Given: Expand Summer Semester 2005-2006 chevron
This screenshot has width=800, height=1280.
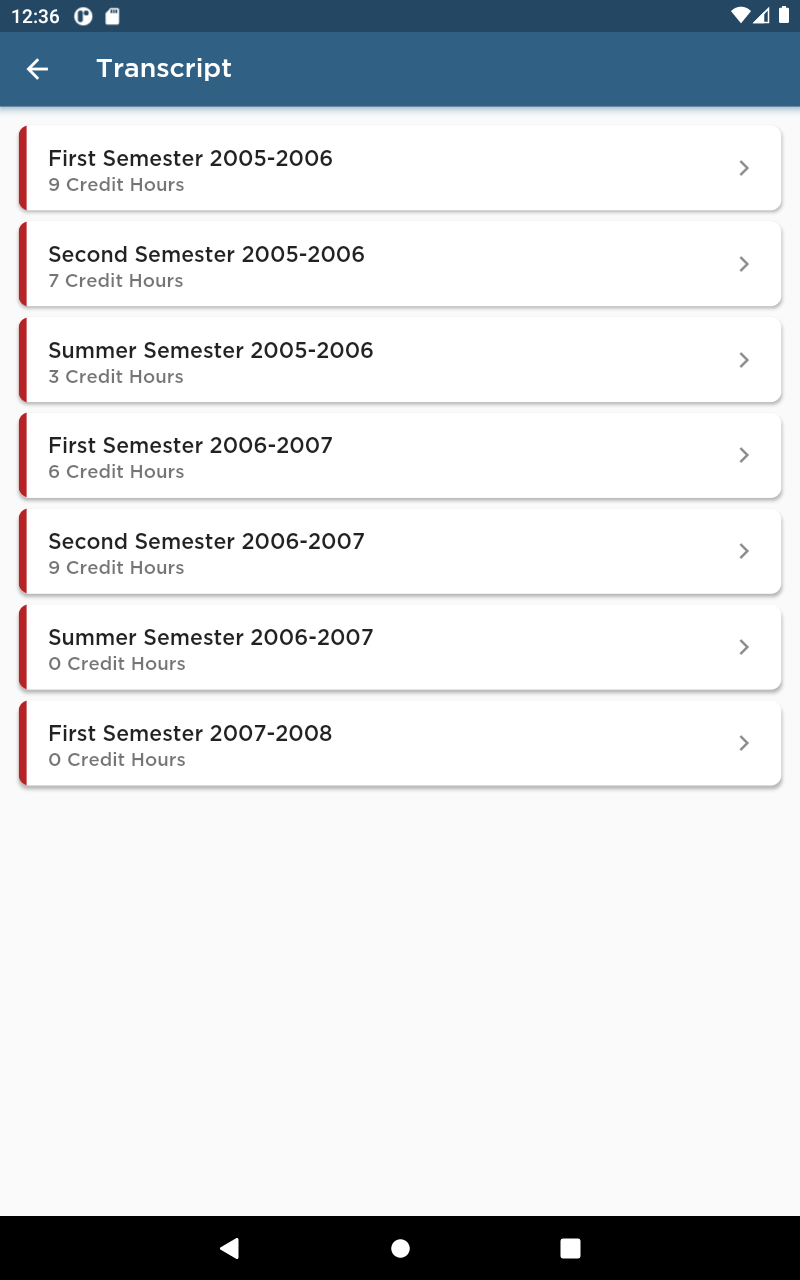Looking at the screenshot, I should point(744,360).
